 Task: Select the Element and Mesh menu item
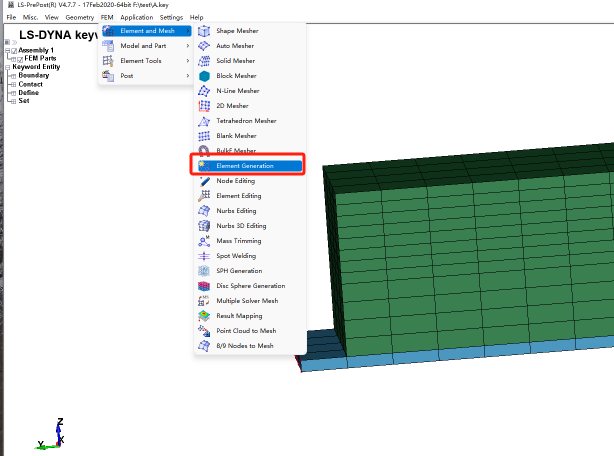coord(147,31)
